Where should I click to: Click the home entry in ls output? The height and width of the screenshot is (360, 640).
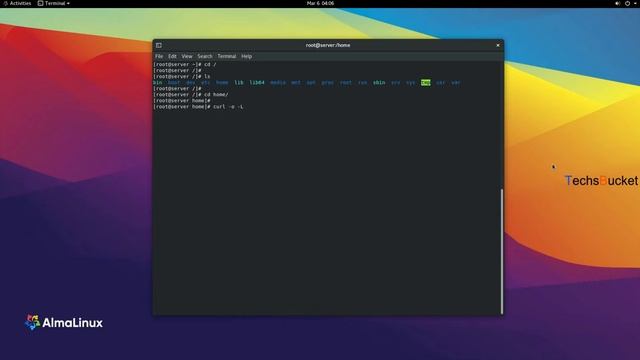click(x=222, y=82)
